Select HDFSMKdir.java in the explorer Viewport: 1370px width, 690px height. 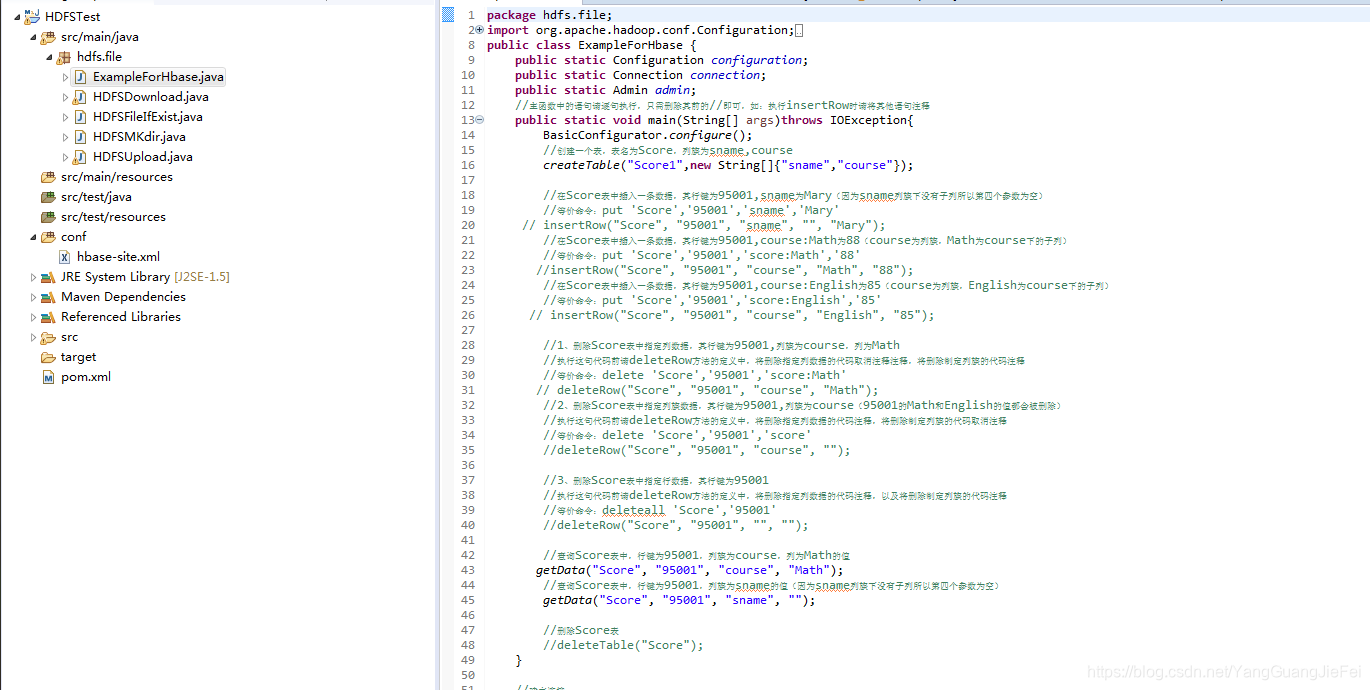[139, 137]
